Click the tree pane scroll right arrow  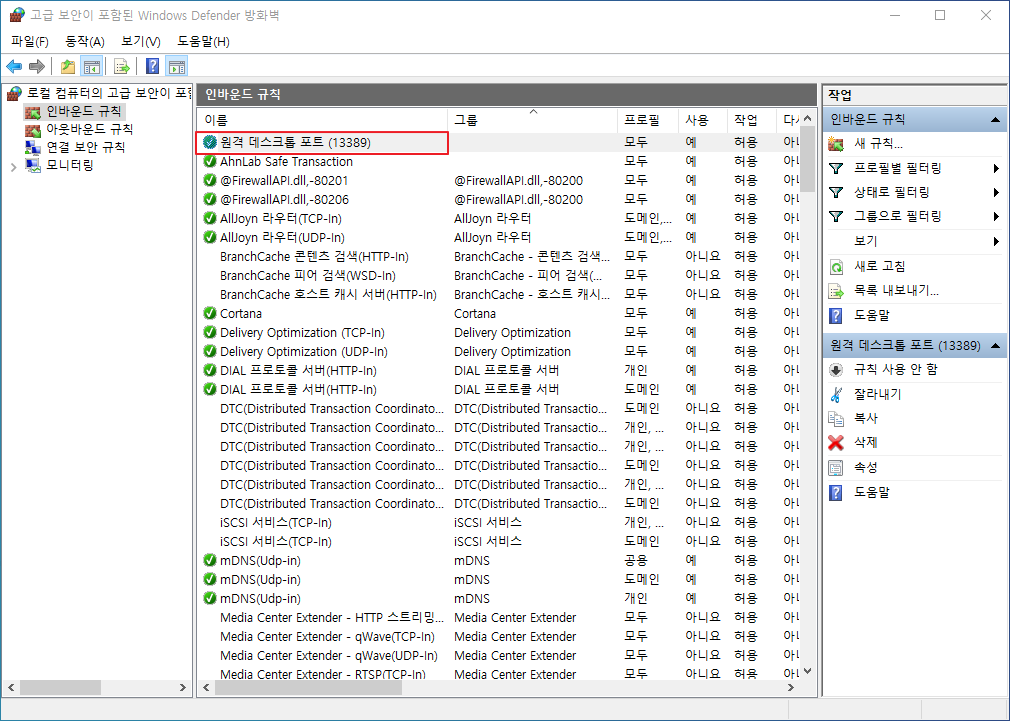tap(183, 688)
